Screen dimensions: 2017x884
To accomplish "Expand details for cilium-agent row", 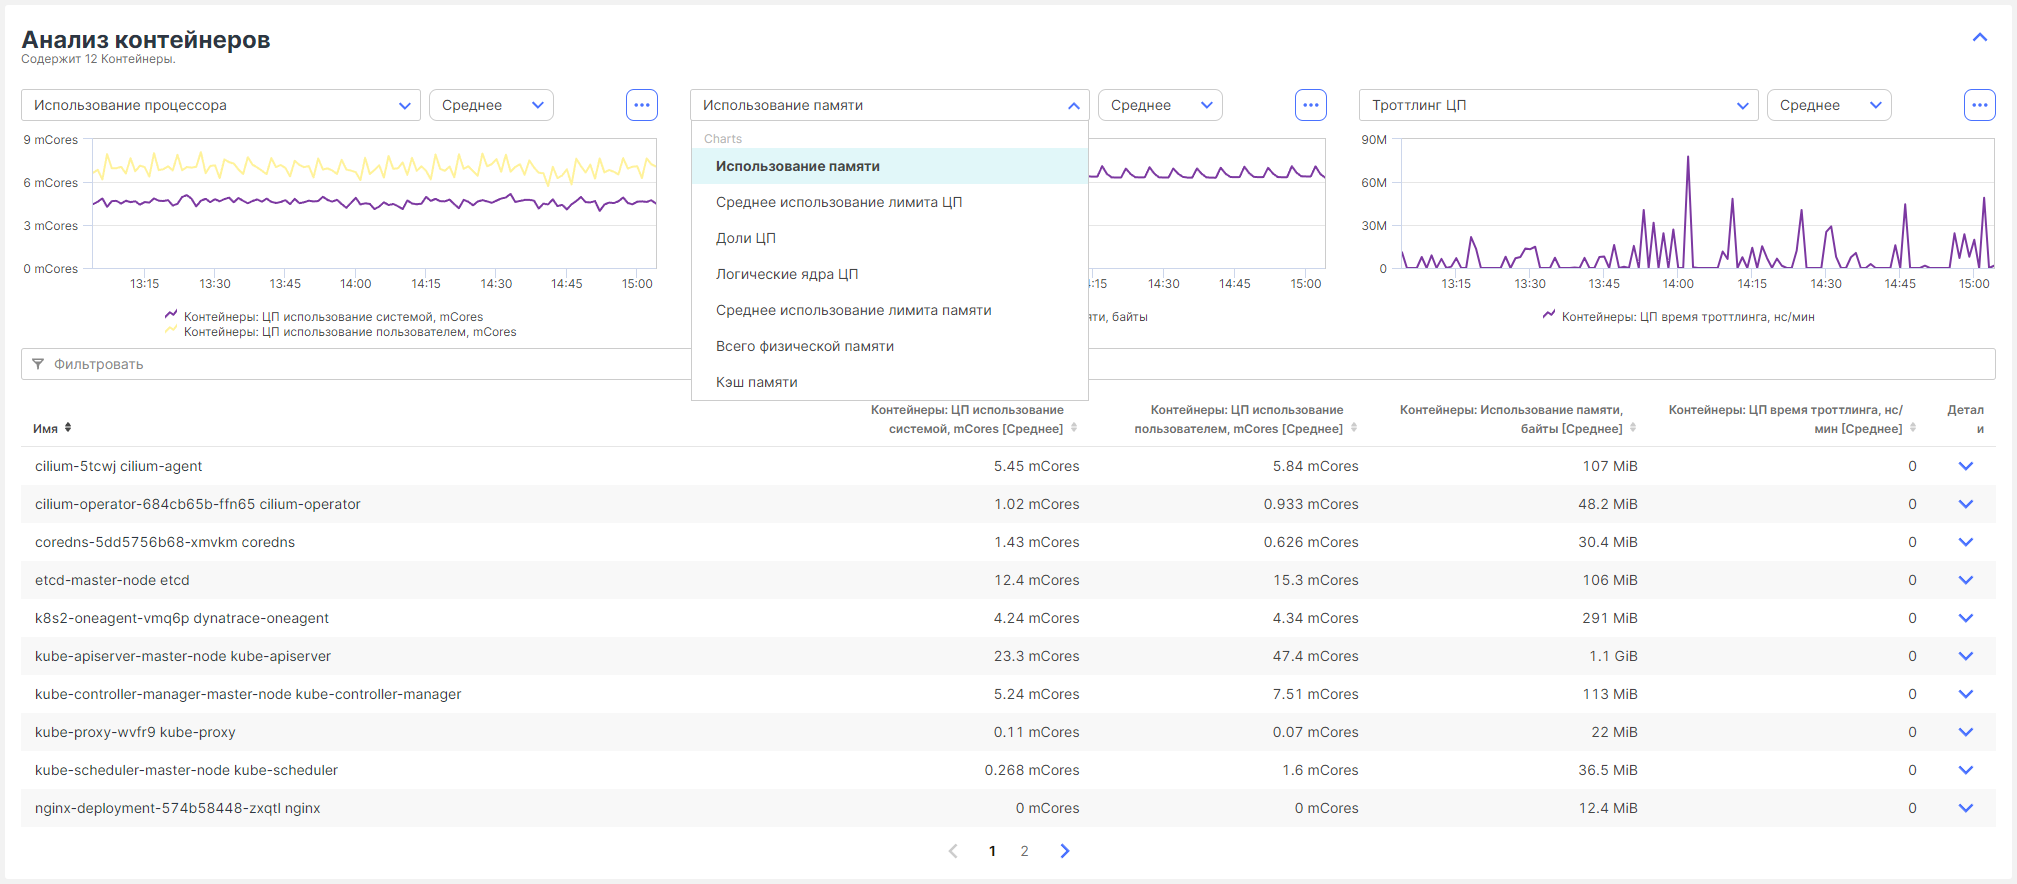I will coord(1965,466).
